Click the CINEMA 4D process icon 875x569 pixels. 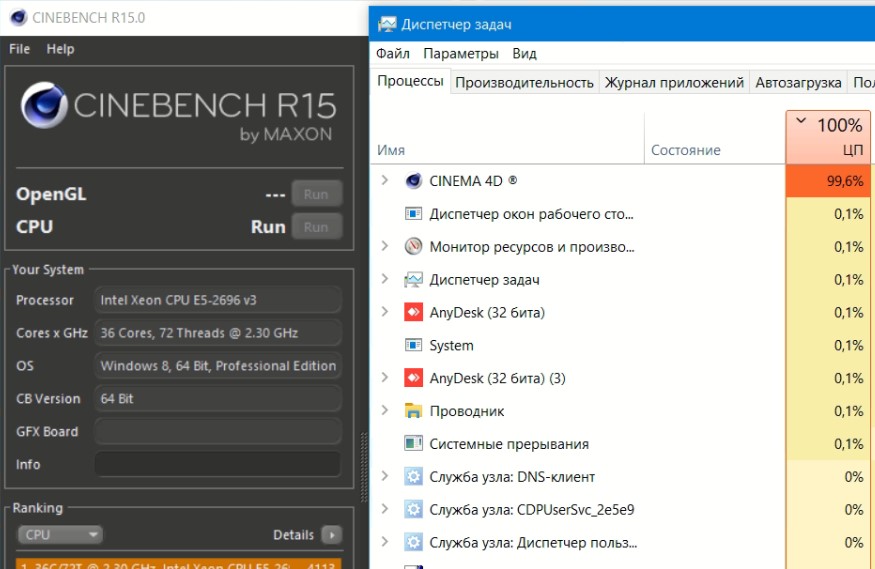414,181
